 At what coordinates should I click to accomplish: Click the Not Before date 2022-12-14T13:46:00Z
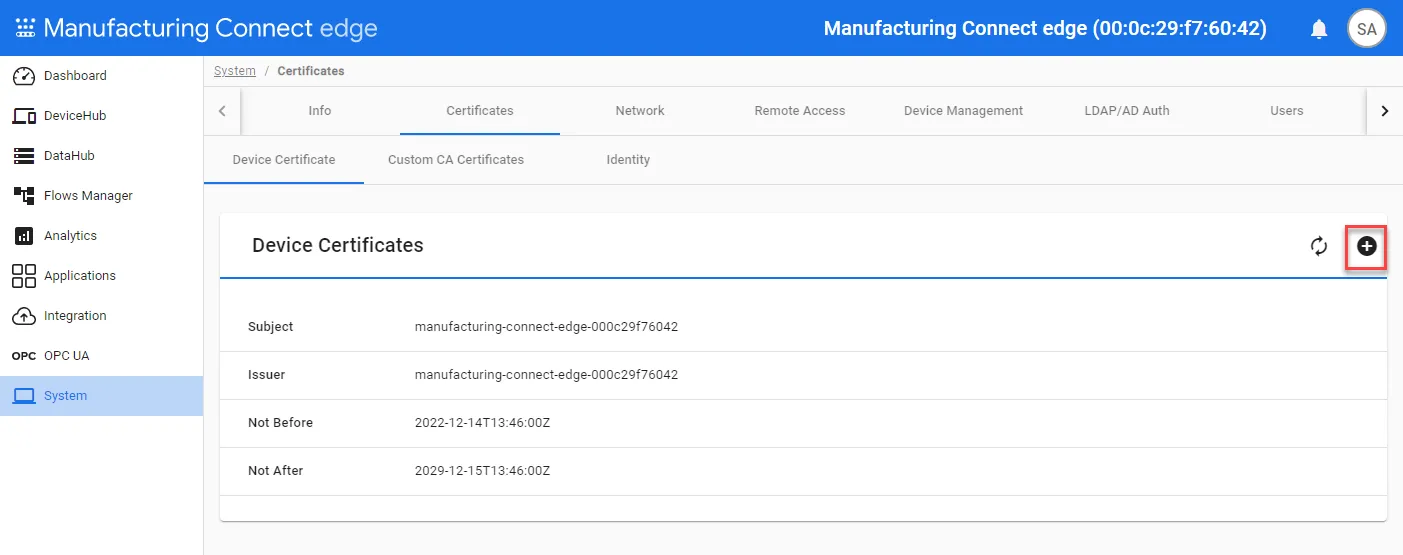[483, 423]
